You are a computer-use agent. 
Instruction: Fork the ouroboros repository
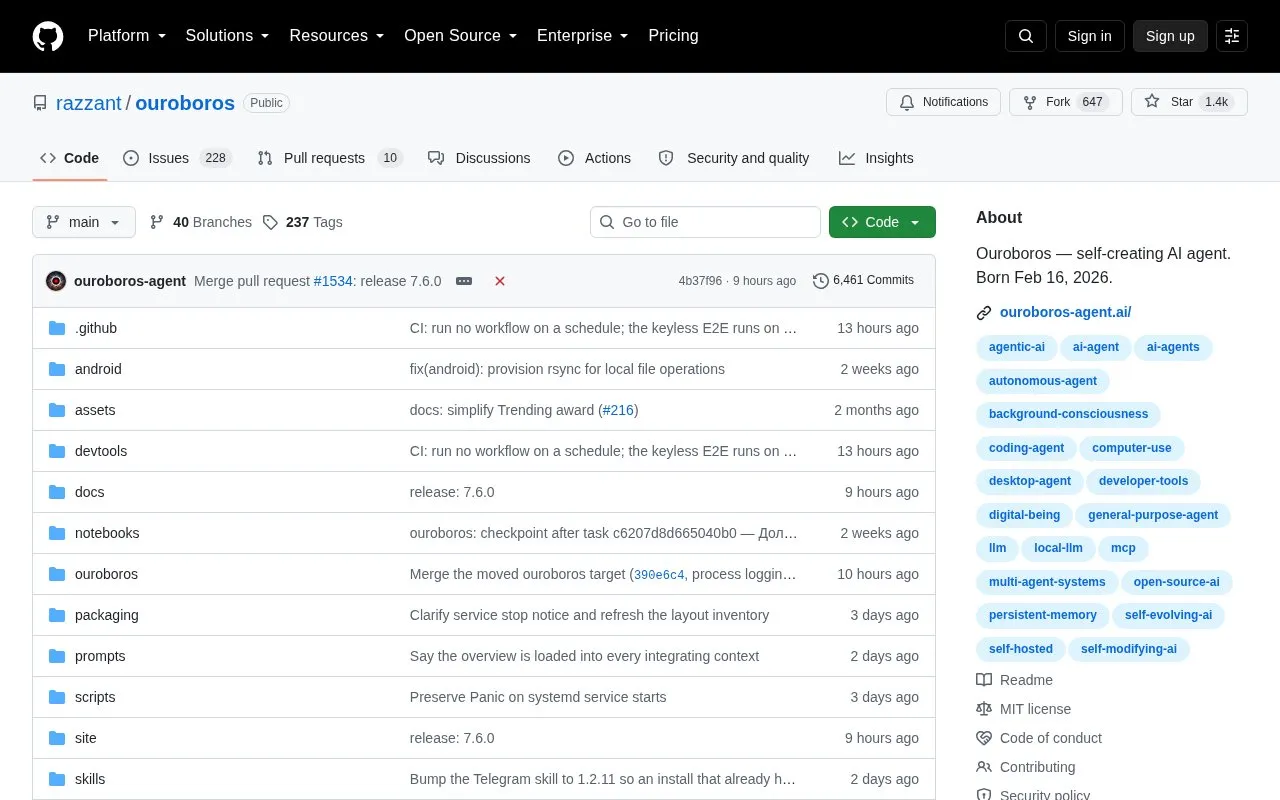coord(1066,102)
